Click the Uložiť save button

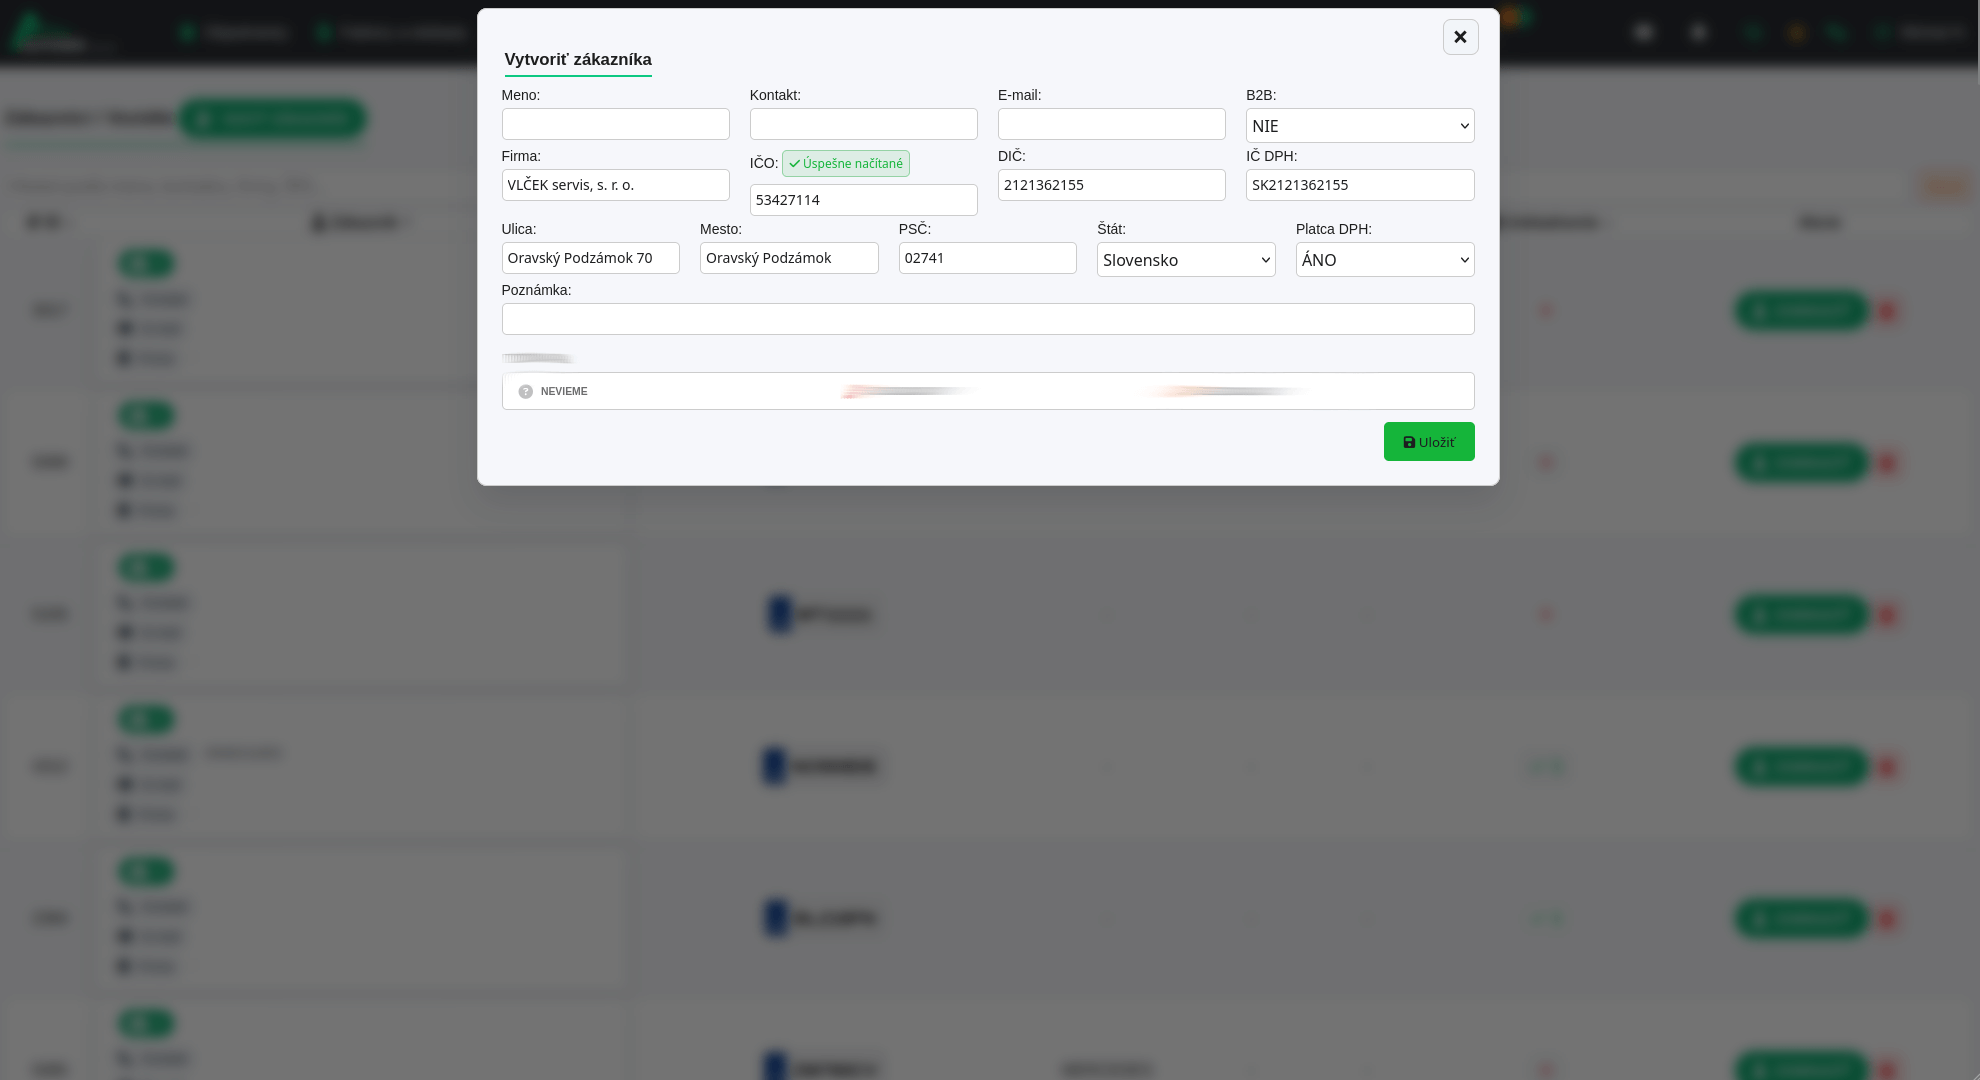click(1428, 442)
